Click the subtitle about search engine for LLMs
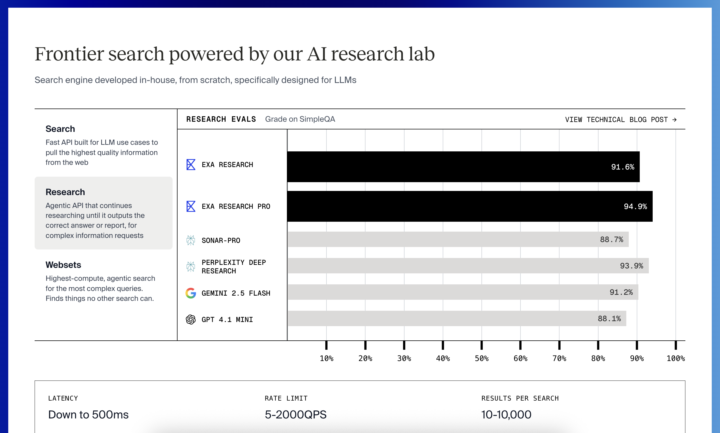The width and height of the screenshot is (720, 433). pyautogui.click(x=195, y=80)
